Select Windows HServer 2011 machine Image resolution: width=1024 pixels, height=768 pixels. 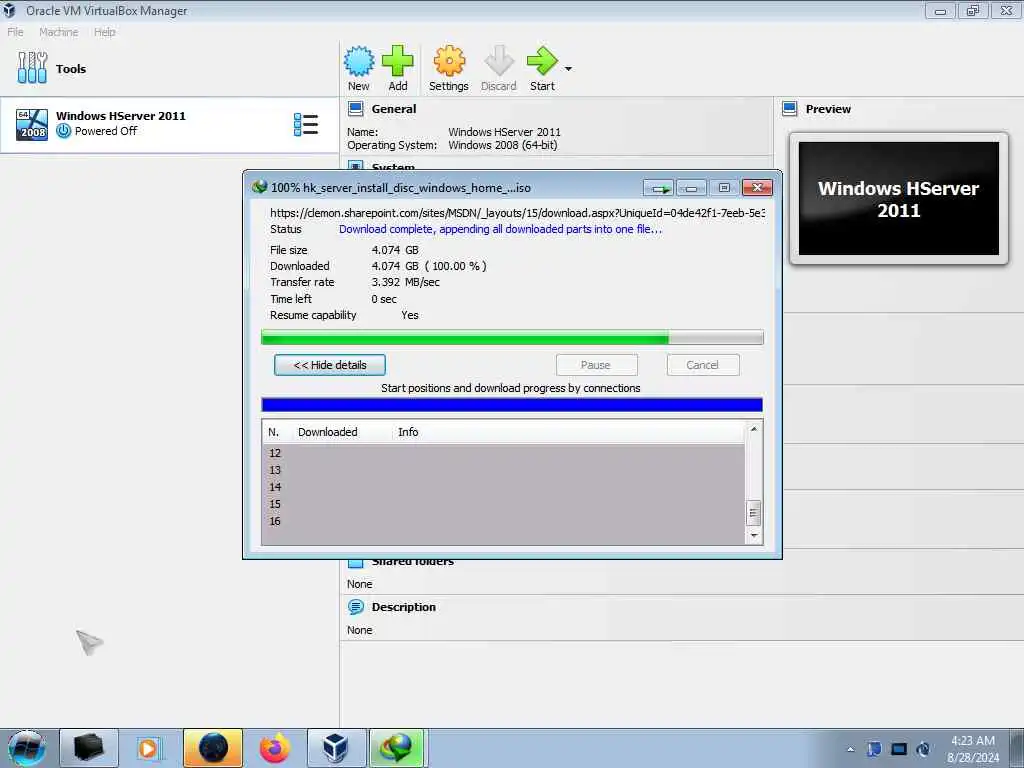pyautogui.click(x=170, y=124)
